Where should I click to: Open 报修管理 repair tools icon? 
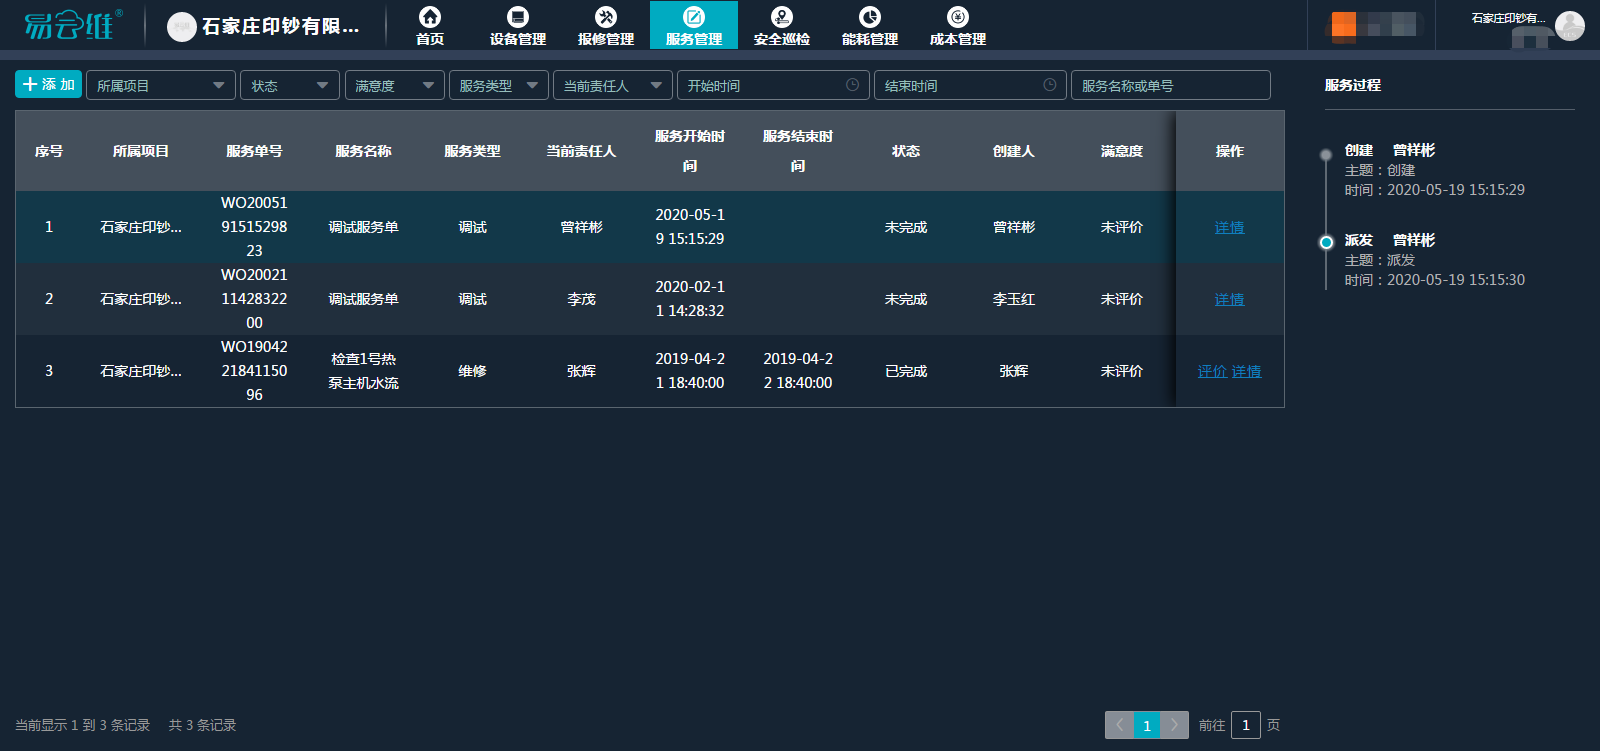click(x=605, y=17)
